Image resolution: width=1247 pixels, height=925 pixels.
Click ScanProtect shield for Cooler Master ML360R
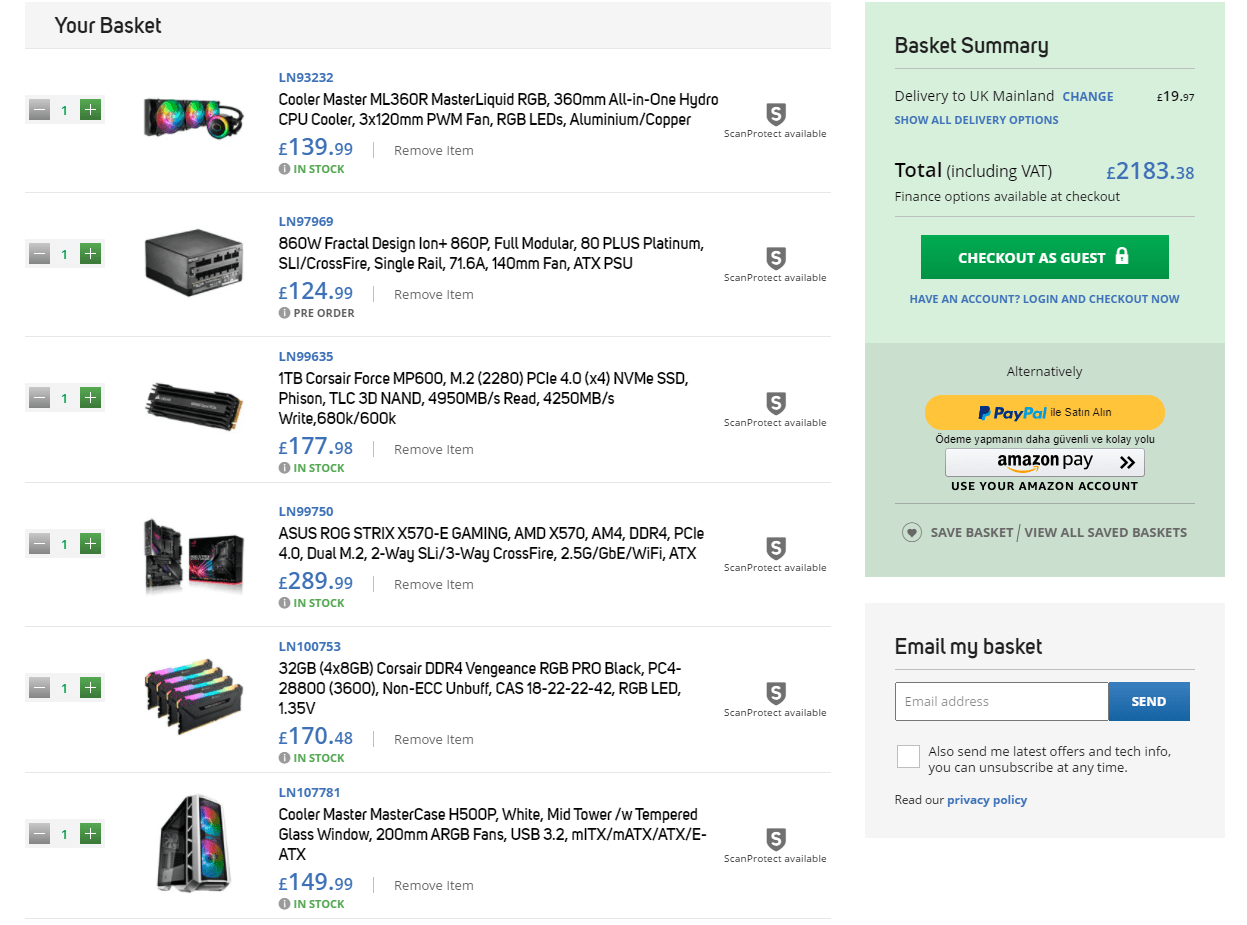click(x=775, y=113)
